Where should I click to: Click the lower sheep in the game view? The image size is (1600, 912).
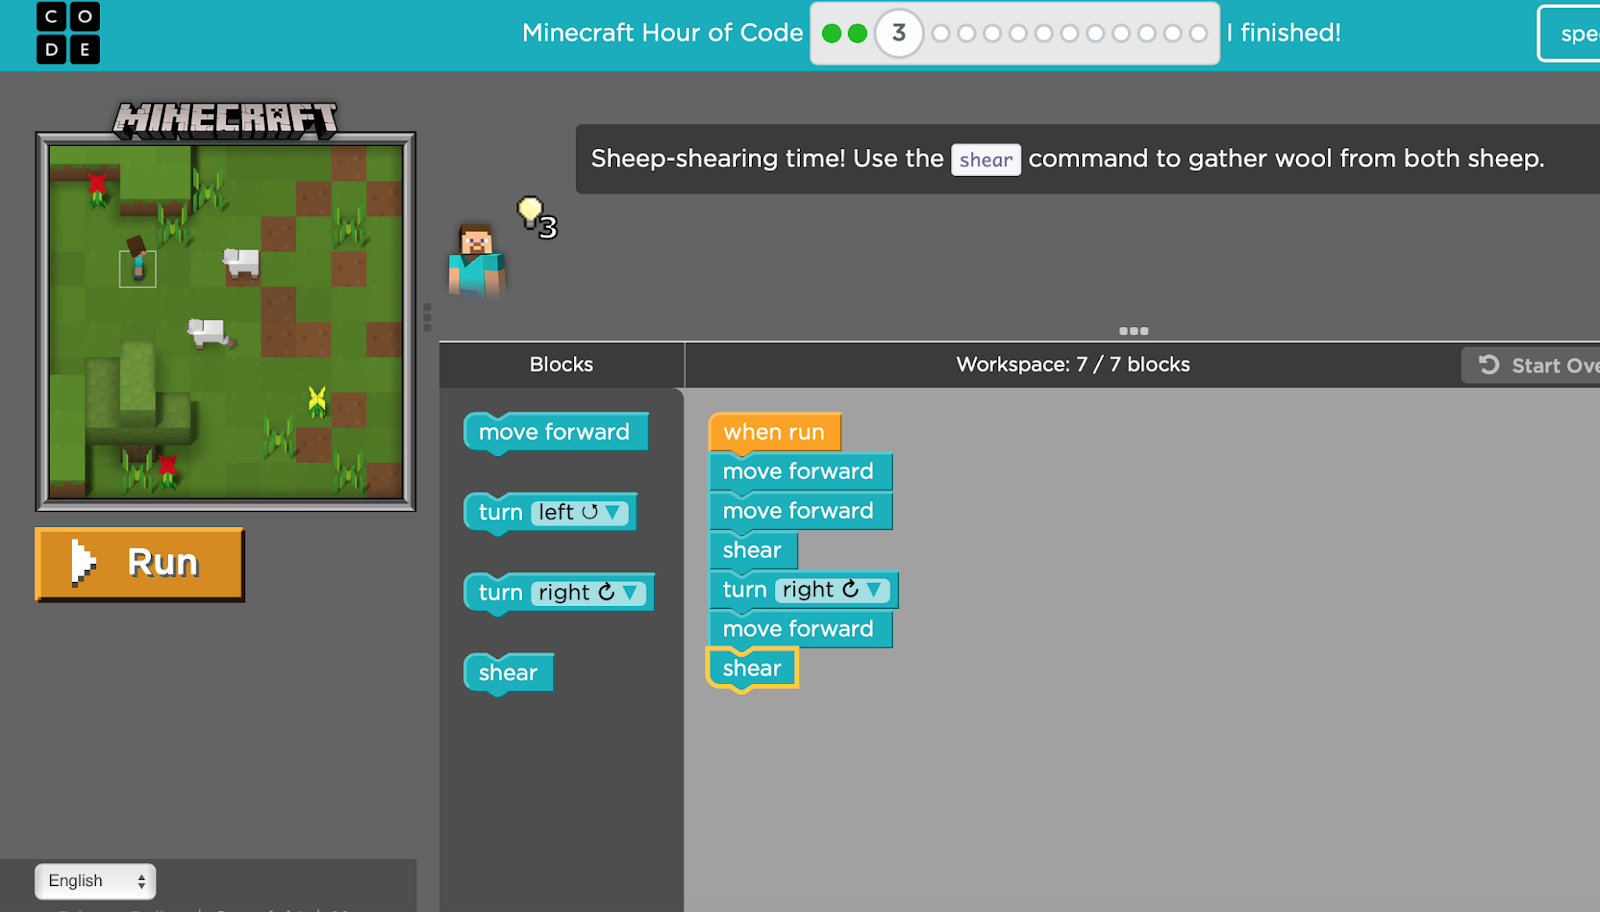(x=210, y=332)
